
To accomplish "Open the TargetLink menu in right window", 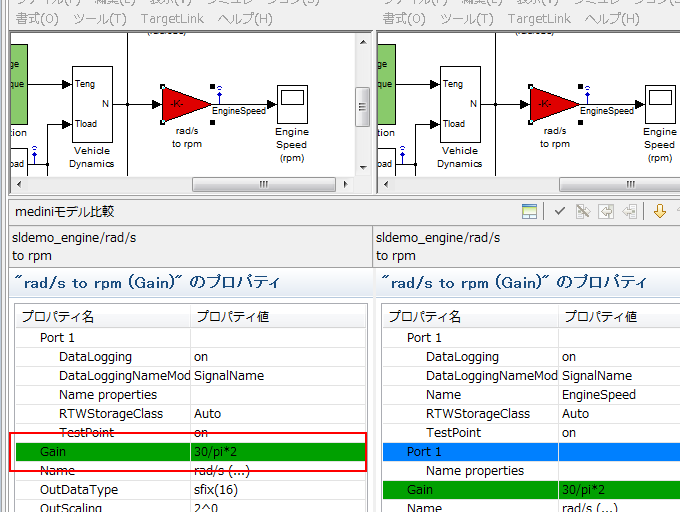I will click(539, 18).
